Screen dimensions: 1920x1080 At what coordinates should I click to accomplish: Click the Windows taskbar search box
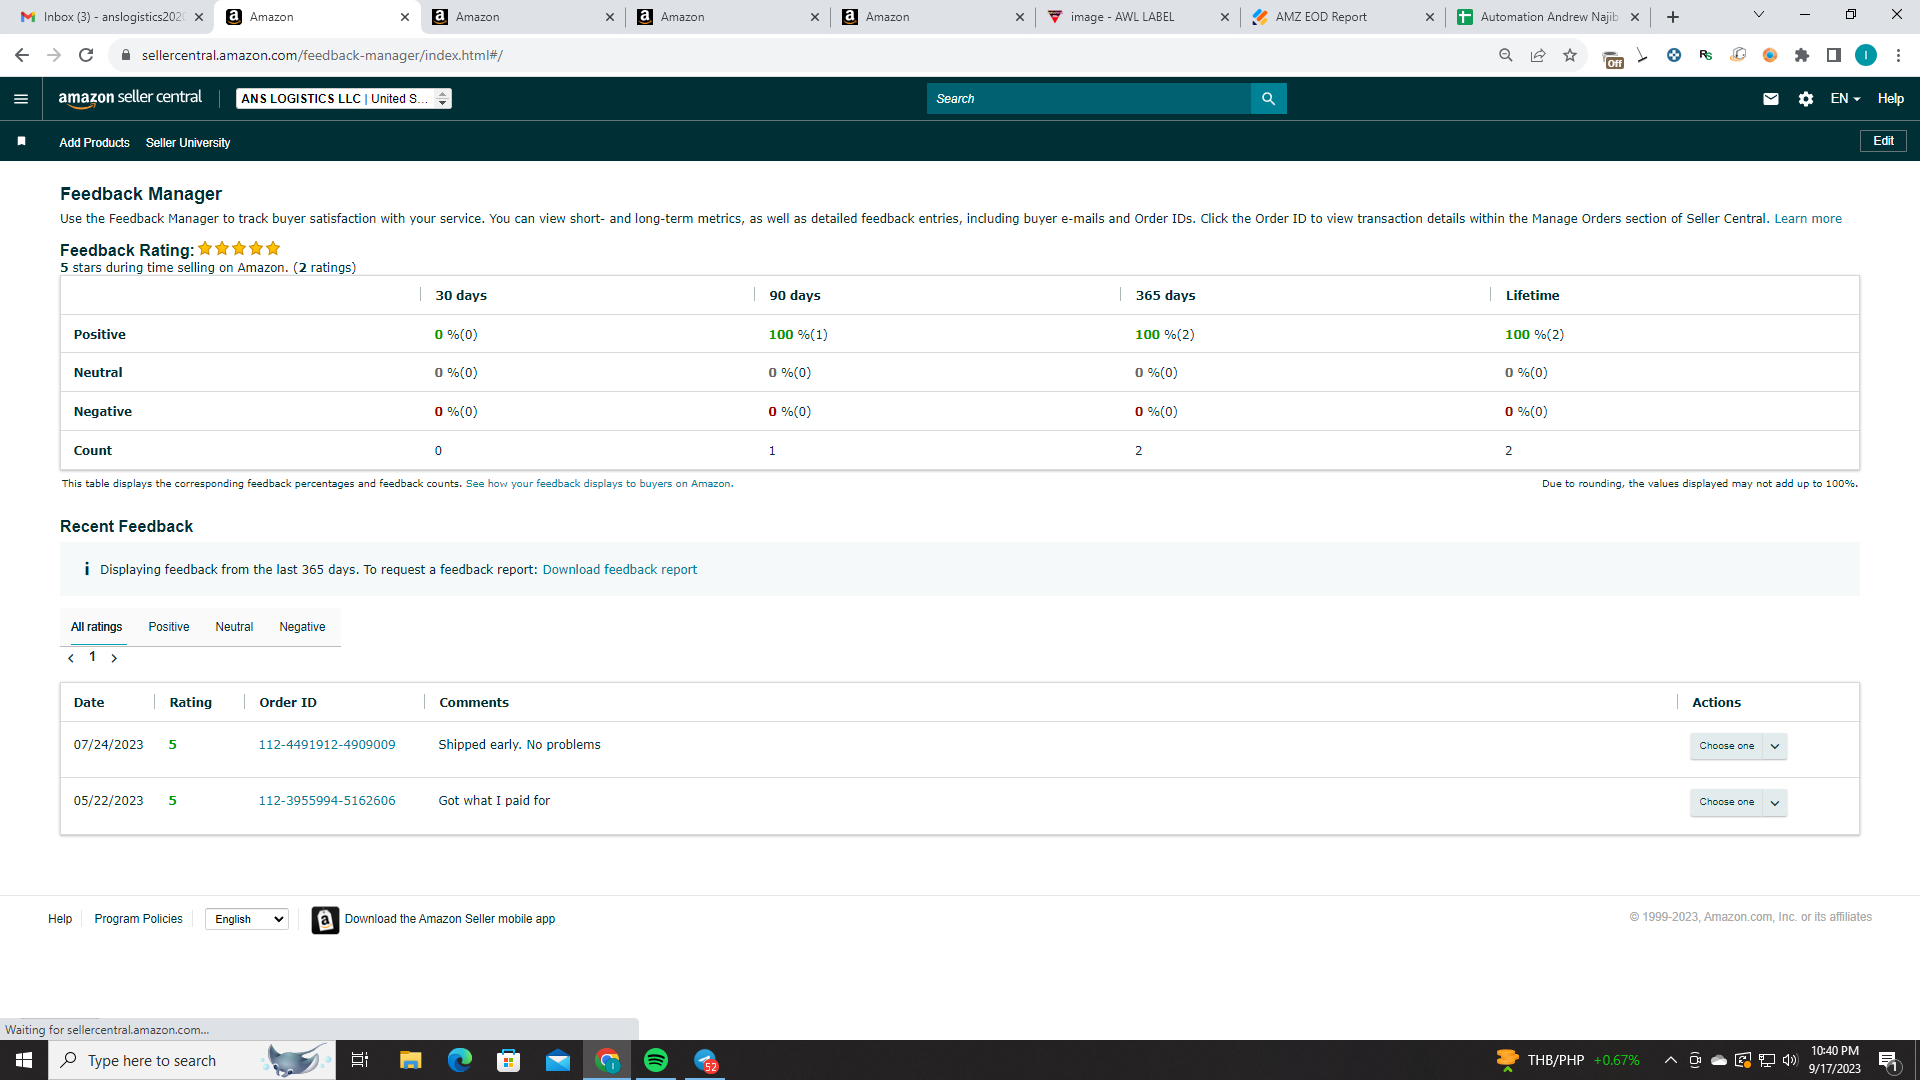(x=190, y=1060)
